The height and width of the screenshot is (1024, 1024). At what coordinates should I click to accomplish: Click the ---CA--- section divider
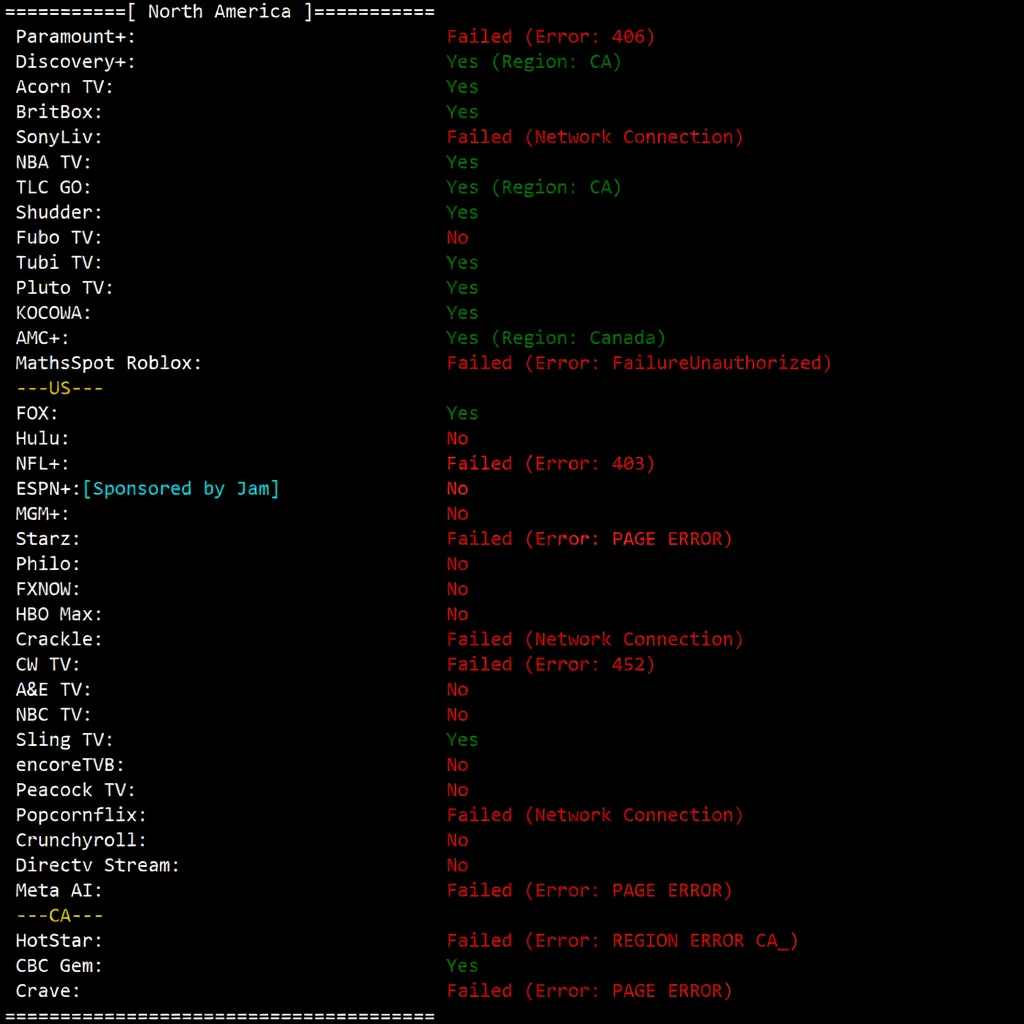pos(58,915)
